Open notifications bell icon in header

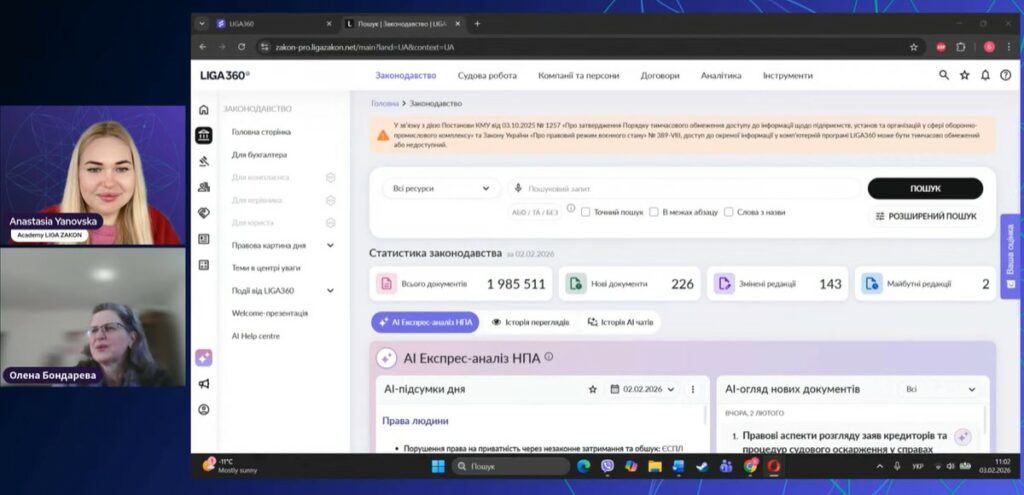985,75
